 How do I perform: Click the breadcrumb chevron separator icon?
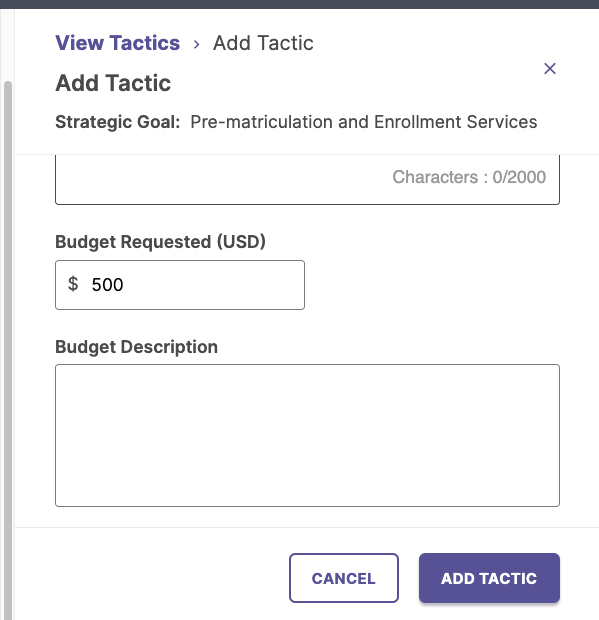coord(196,44)
